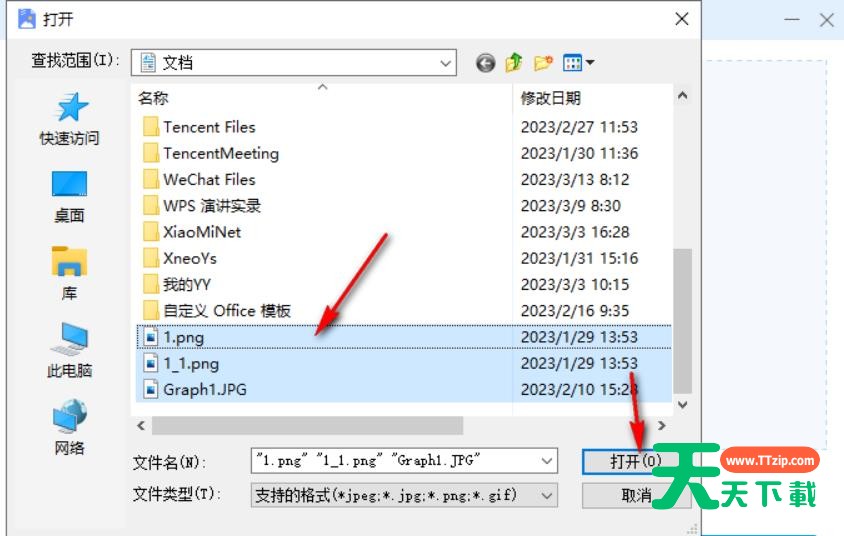Click the vertical scrollbar down arrow
This screenshot has height=536, width=844.
(x=683, y=405)
